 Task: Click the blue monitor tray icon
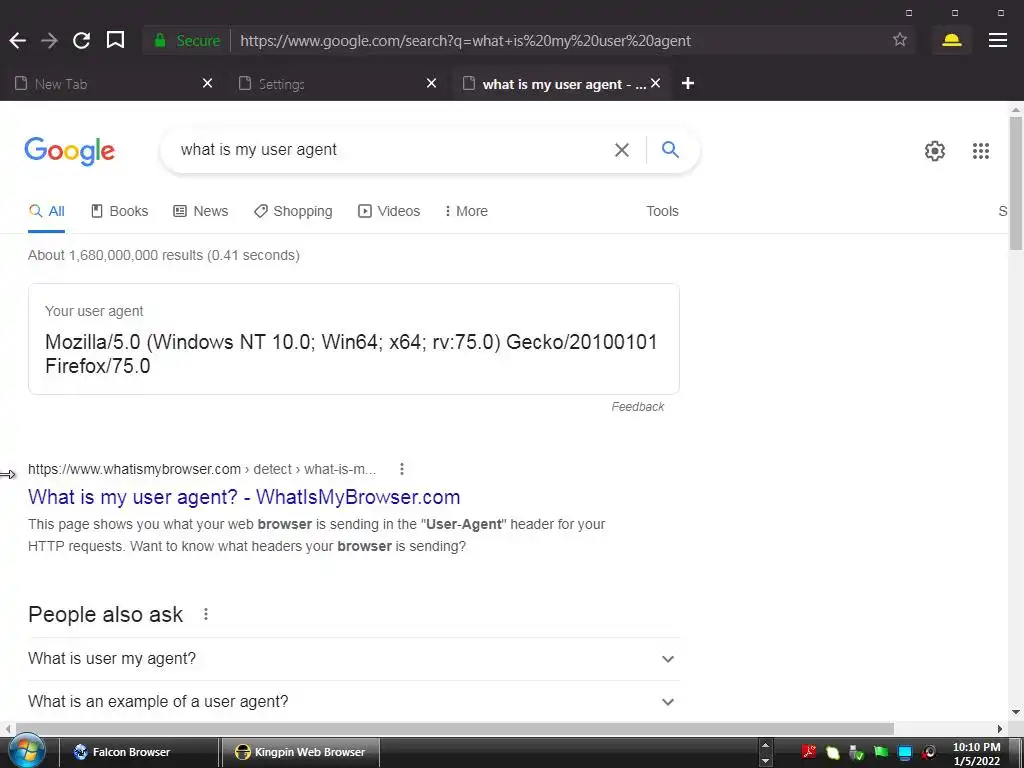(904, 752)
